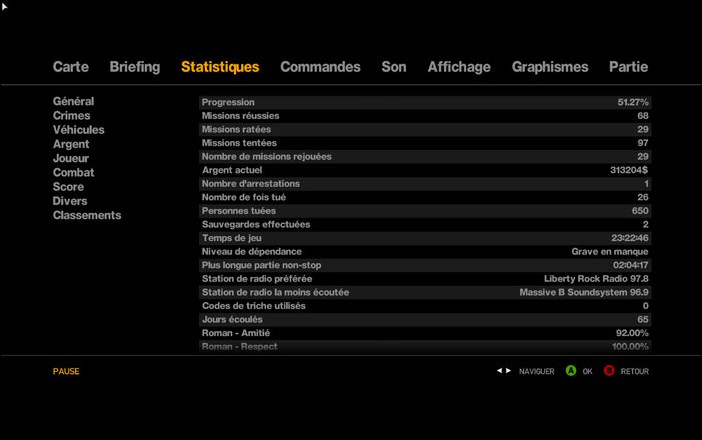Select the Général statistics category
Screen dimensions: 702x440
click(73, 101)
